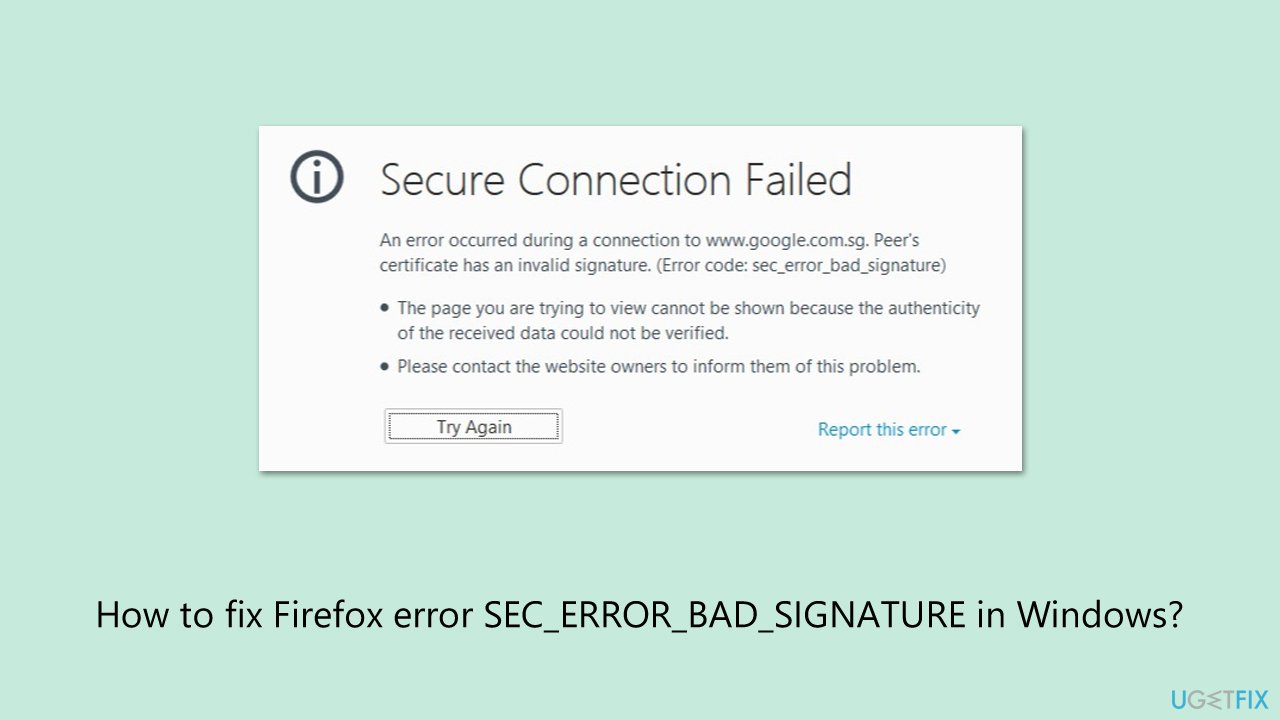Select the 'Secure Connection Failed' heading
The width and height of the screenshot is (1280, 720).
coord(617,180)
